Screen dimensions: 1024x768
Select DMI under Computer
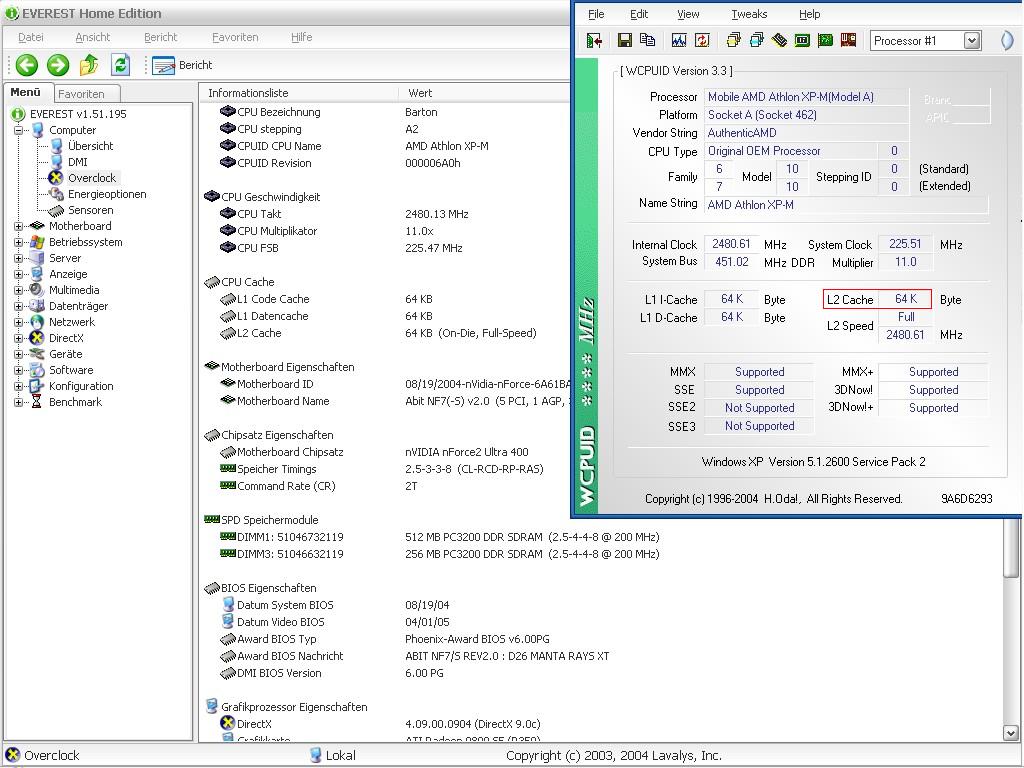click(x=77, y=162)
